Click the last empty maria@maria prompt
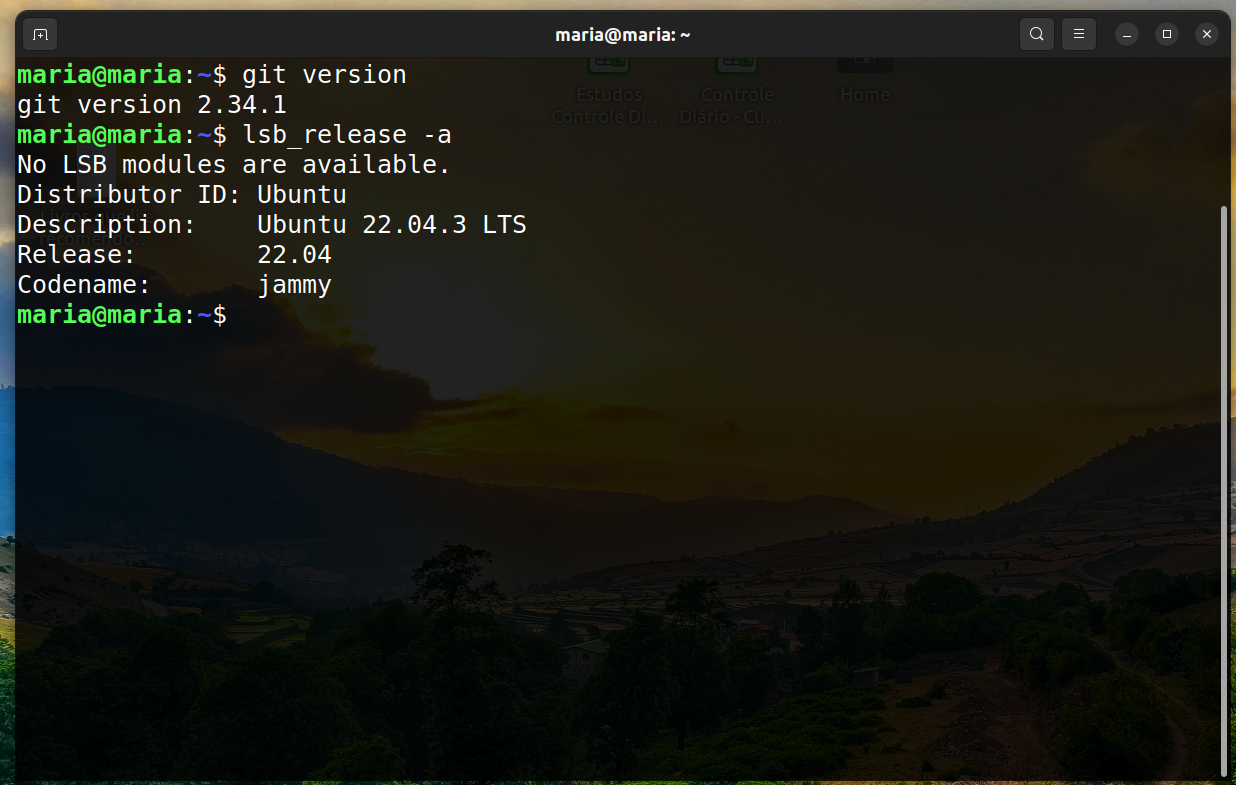Image resolution: width=1236 pixels, height=785 pixels. [x=122, y=315]
